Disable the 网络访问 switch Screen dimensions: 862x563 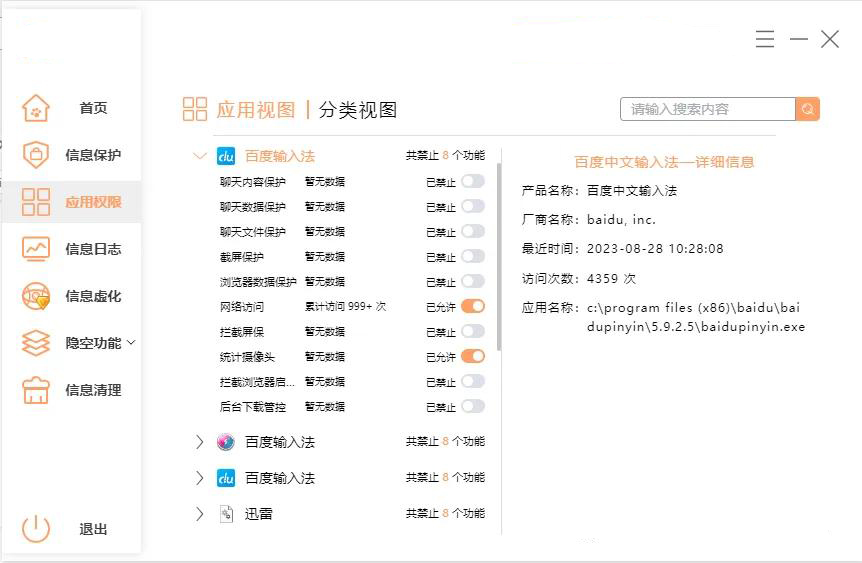pyautogui.click(x=473, y=306)
